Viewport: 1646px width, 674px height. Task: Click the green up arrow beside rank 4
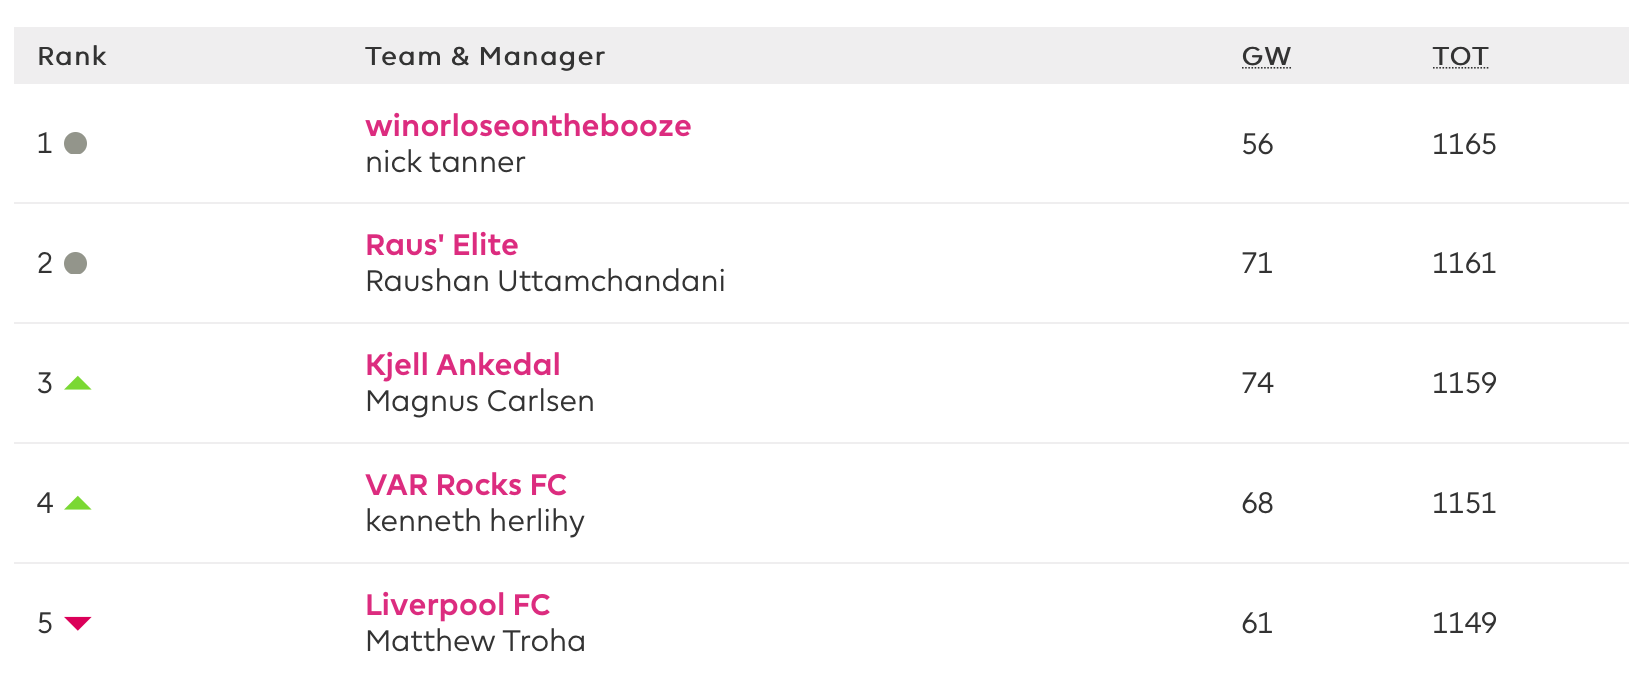[78, 503]
